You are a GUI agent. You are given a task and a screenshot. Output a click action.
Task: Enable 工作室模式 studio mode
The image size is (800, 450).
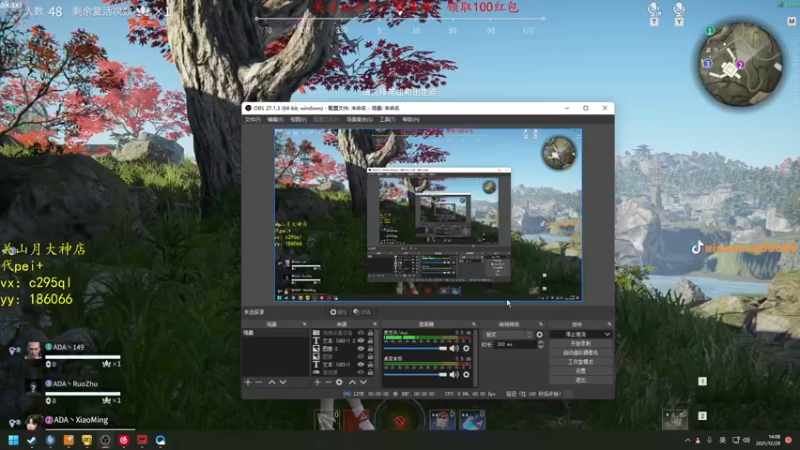[x=581, y=362]
